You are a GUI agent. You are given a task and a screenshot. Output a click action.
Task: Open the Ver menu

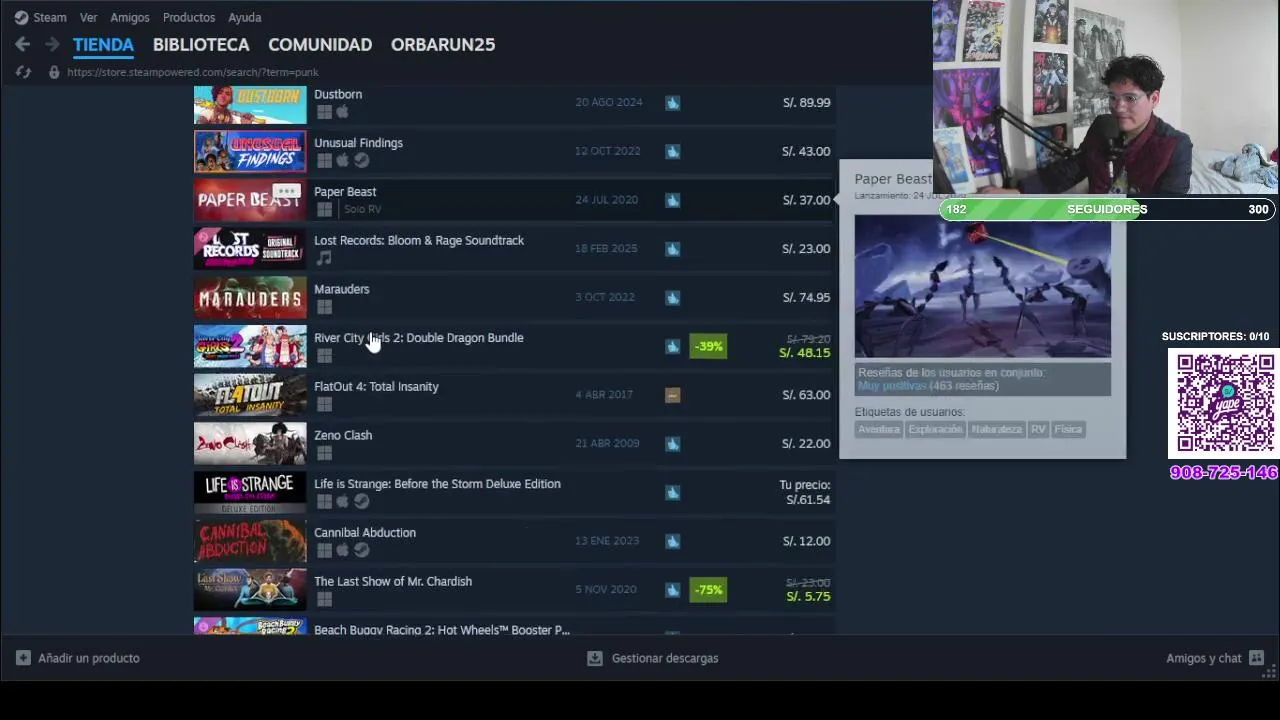tap(88, 17)
